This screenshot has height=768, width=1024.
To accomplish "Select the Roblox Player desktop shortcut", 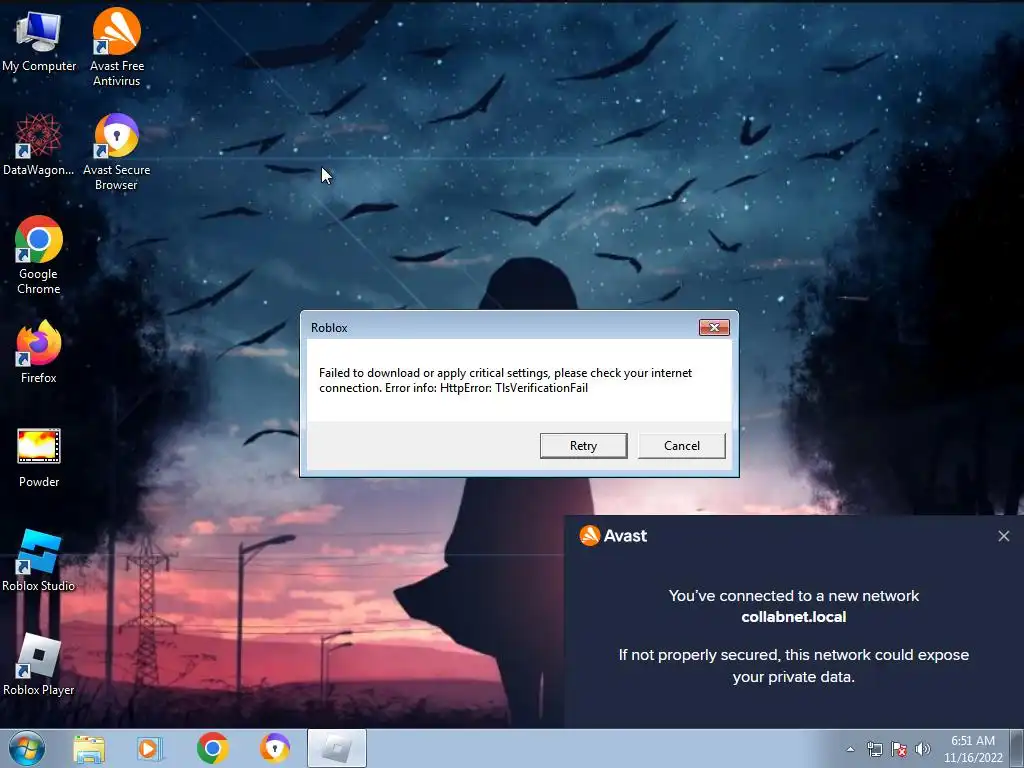I will pyautogui.click(x=39, y=665).
